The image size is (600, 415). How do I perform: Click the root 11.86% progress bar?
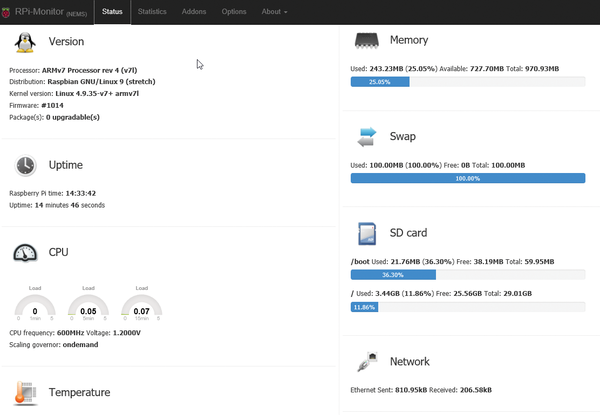tap(468, 307)
